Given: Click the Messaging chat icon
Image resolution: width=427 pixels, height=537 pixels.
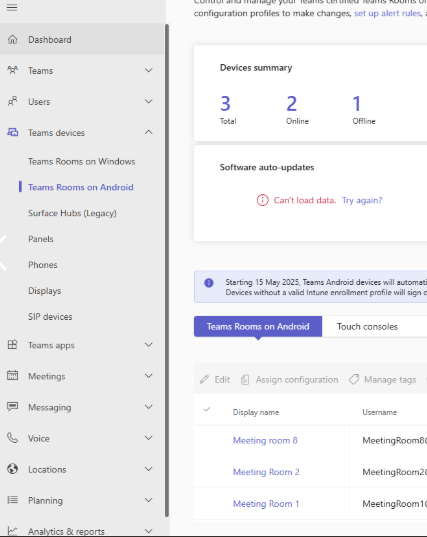Looking at the screenshot, I should 13,407.
